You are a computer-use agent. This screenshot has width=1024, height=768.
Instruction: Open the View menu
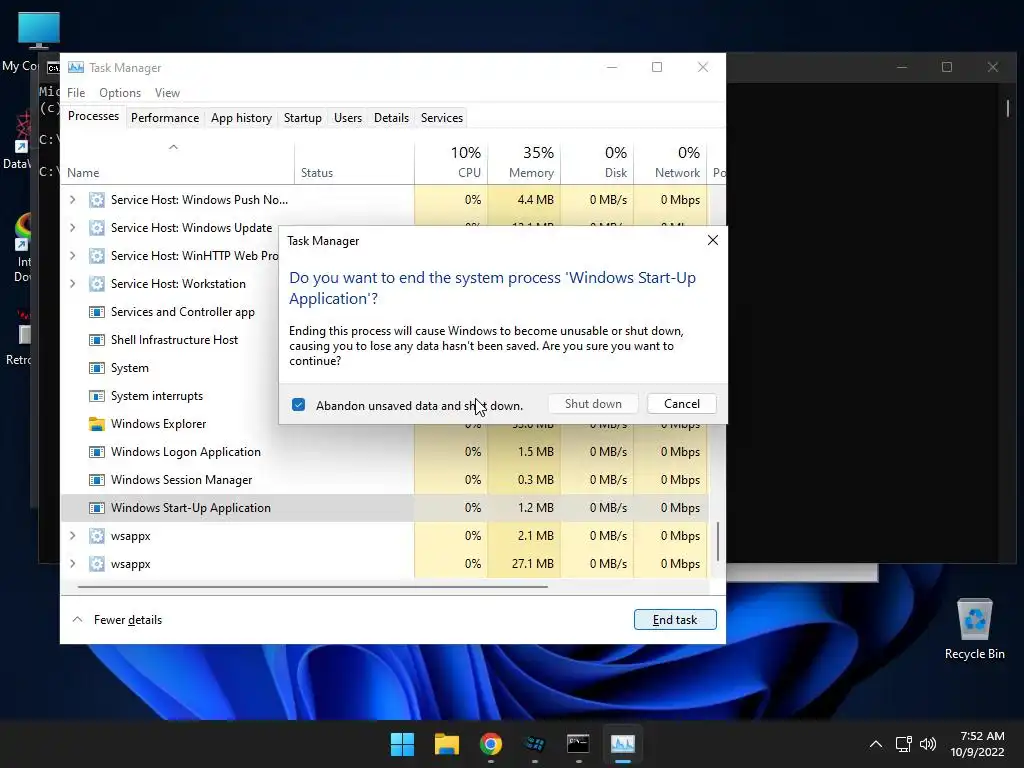tap(167, 93)
